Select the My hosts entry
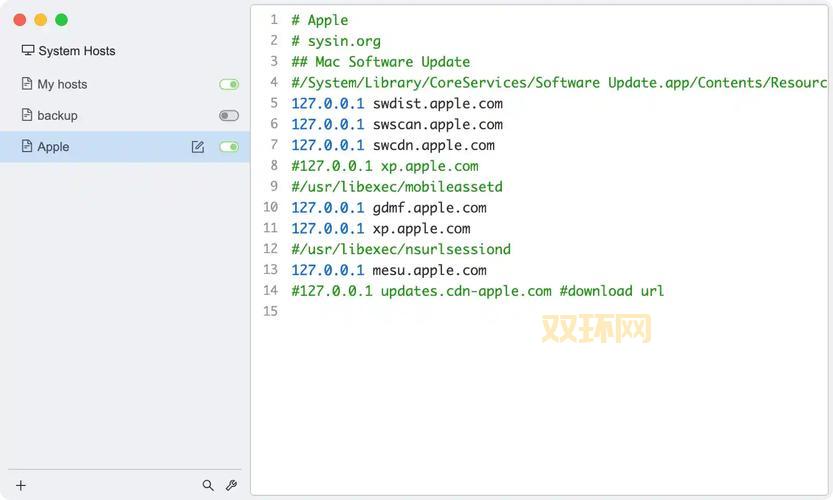Screen dimensions: 833x500 click(x=62, y=85)
